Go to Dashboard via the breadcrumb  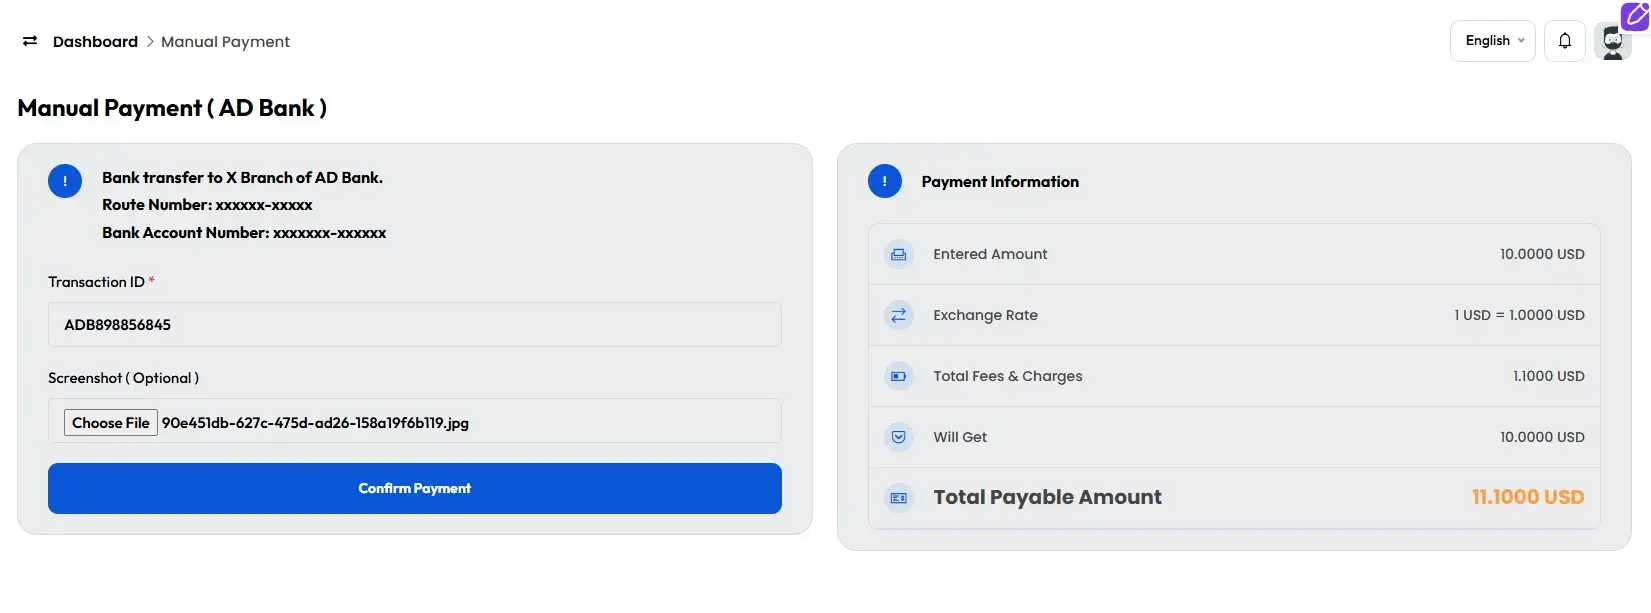tap(95, 41)
